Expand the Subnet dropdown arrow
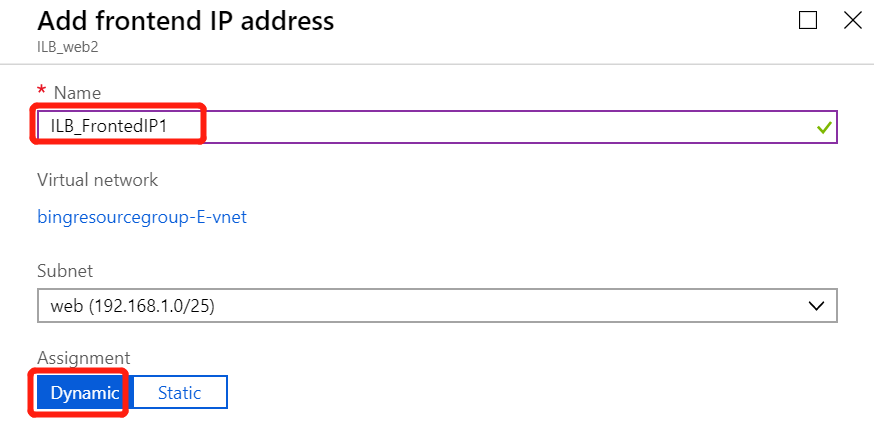This screenshot has height=447, width=874. tap(816, 306)
